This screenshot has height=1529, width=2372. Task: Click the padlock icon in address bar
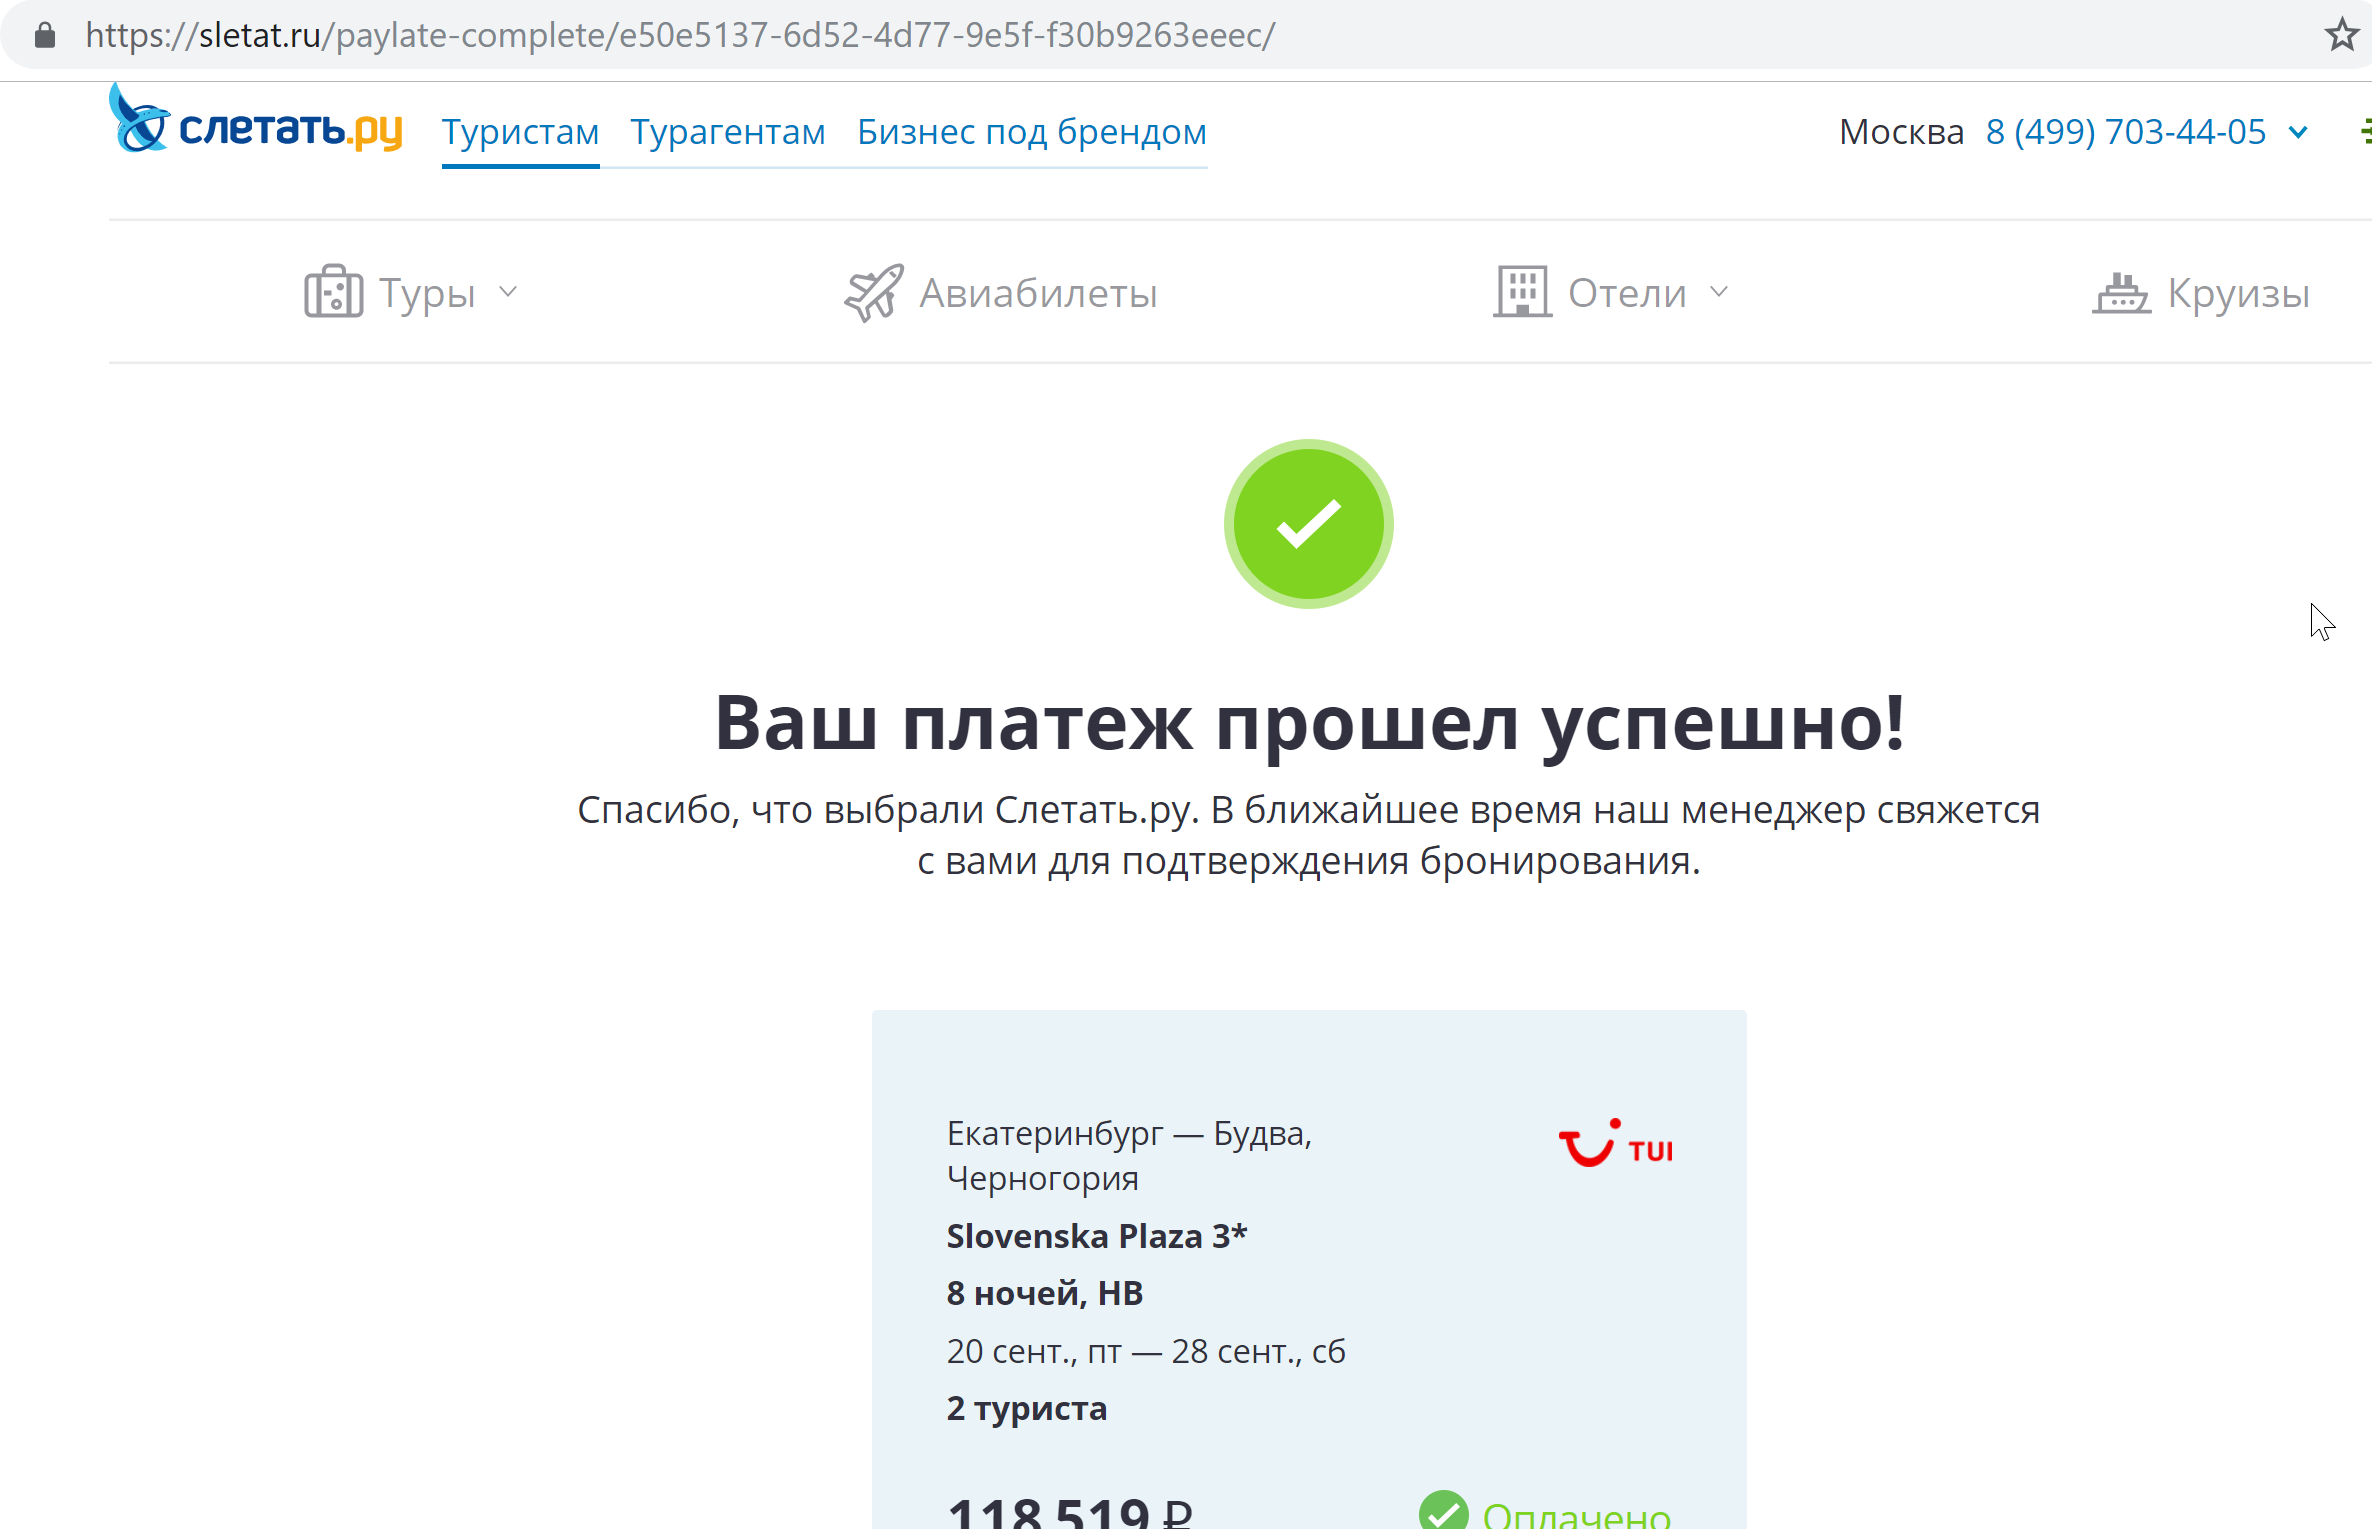44,34
